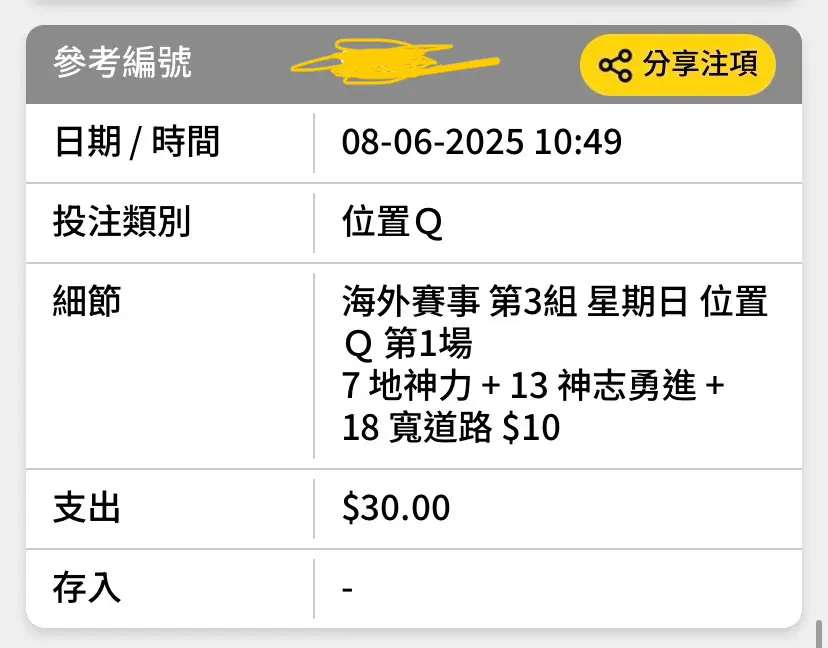Image resolution: width=828 pixels, height=648 pixels.
Task: Click the scribbled-out reference number
Action: click(x=394, y=62)
